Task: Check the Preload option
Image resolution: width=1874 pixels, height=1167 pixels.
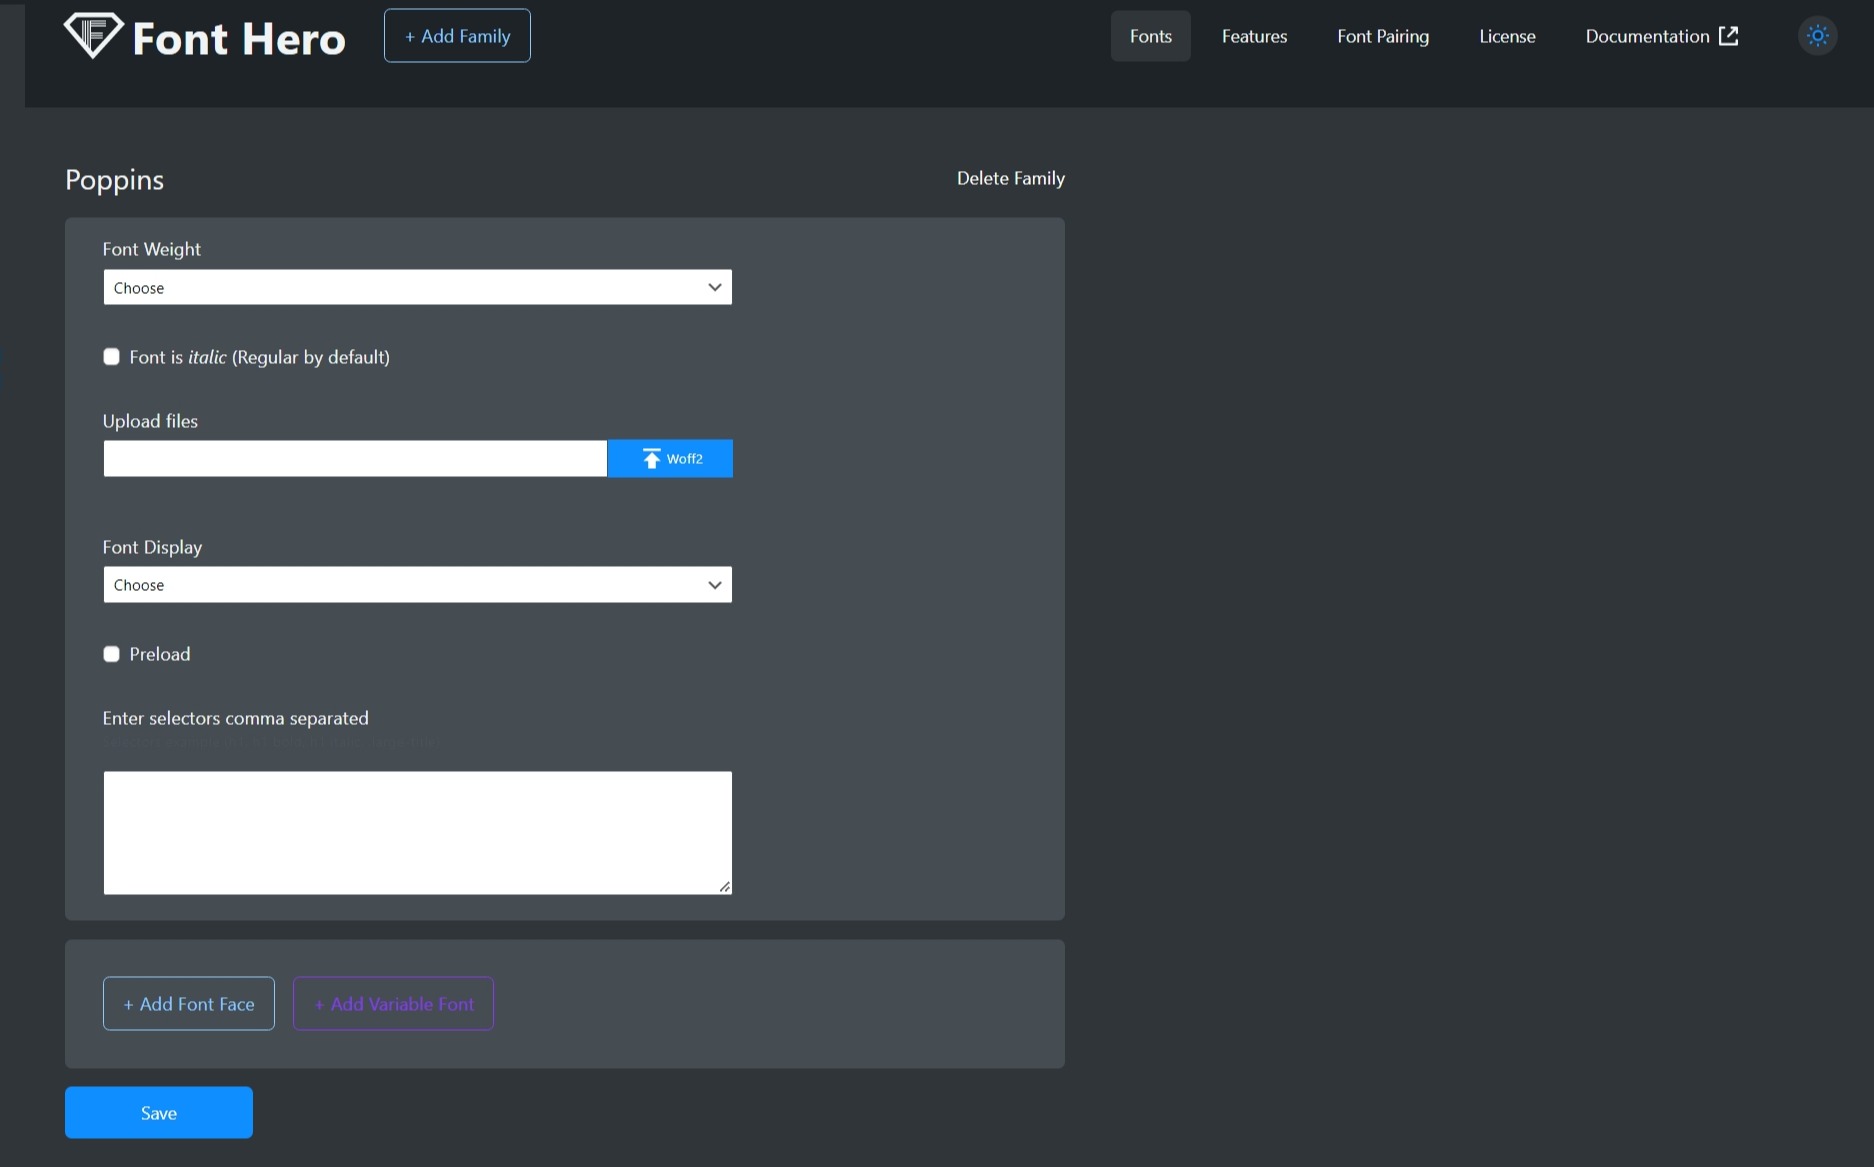Action: click(111, 653)
